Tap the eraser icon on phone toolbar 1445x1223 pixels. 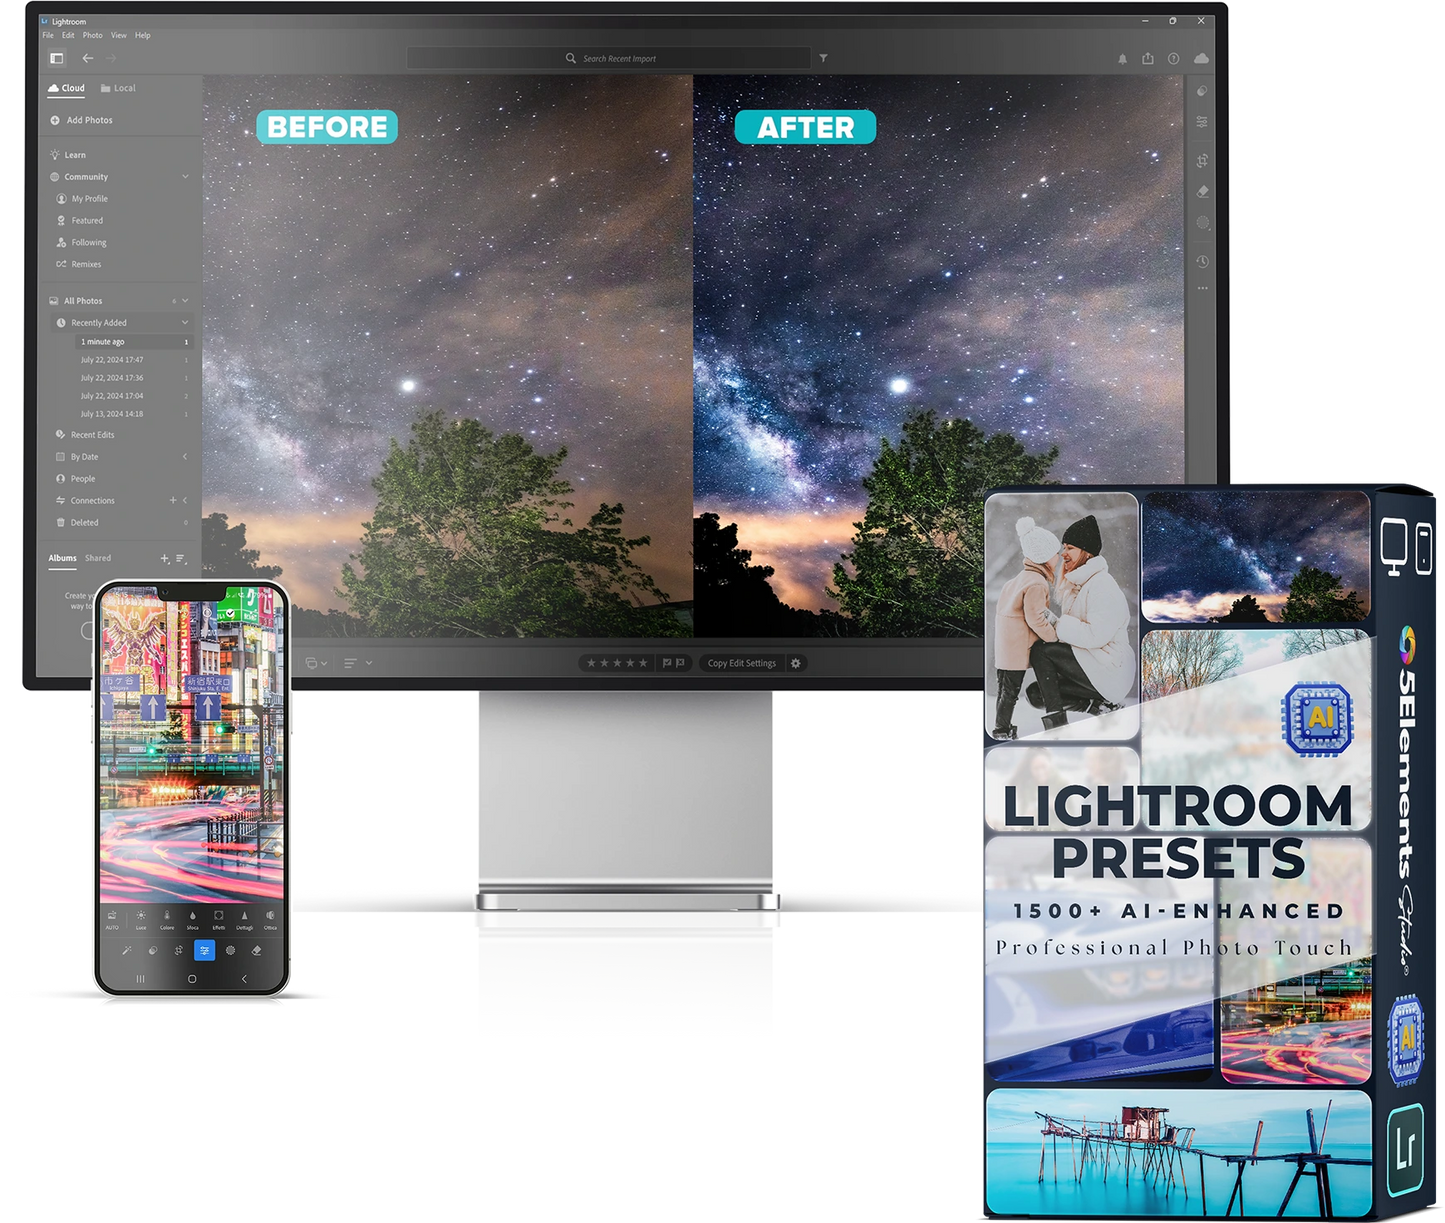coord(257,950)
